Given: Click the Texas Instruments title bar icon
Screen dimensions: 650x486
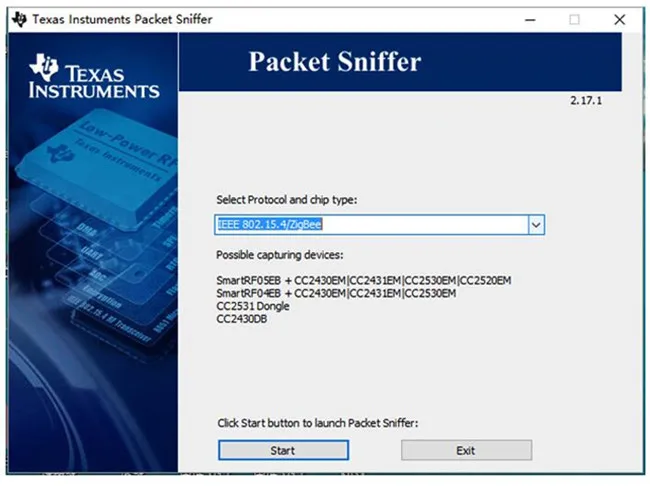Looking at the screenshot, I should click(19, 19).
